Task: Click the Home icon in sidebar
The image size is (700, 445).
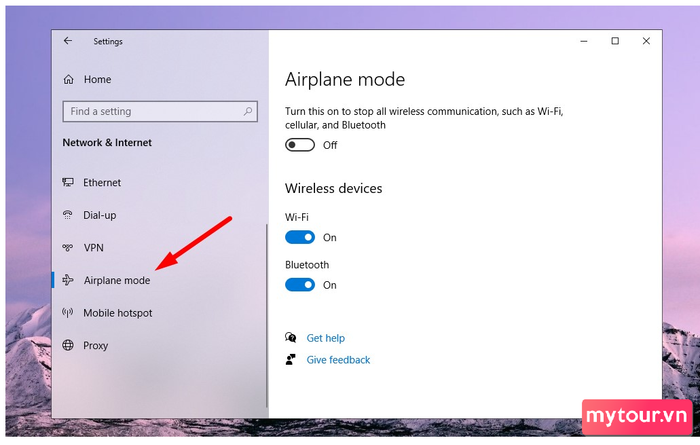Action: click(x=68, y=79)
